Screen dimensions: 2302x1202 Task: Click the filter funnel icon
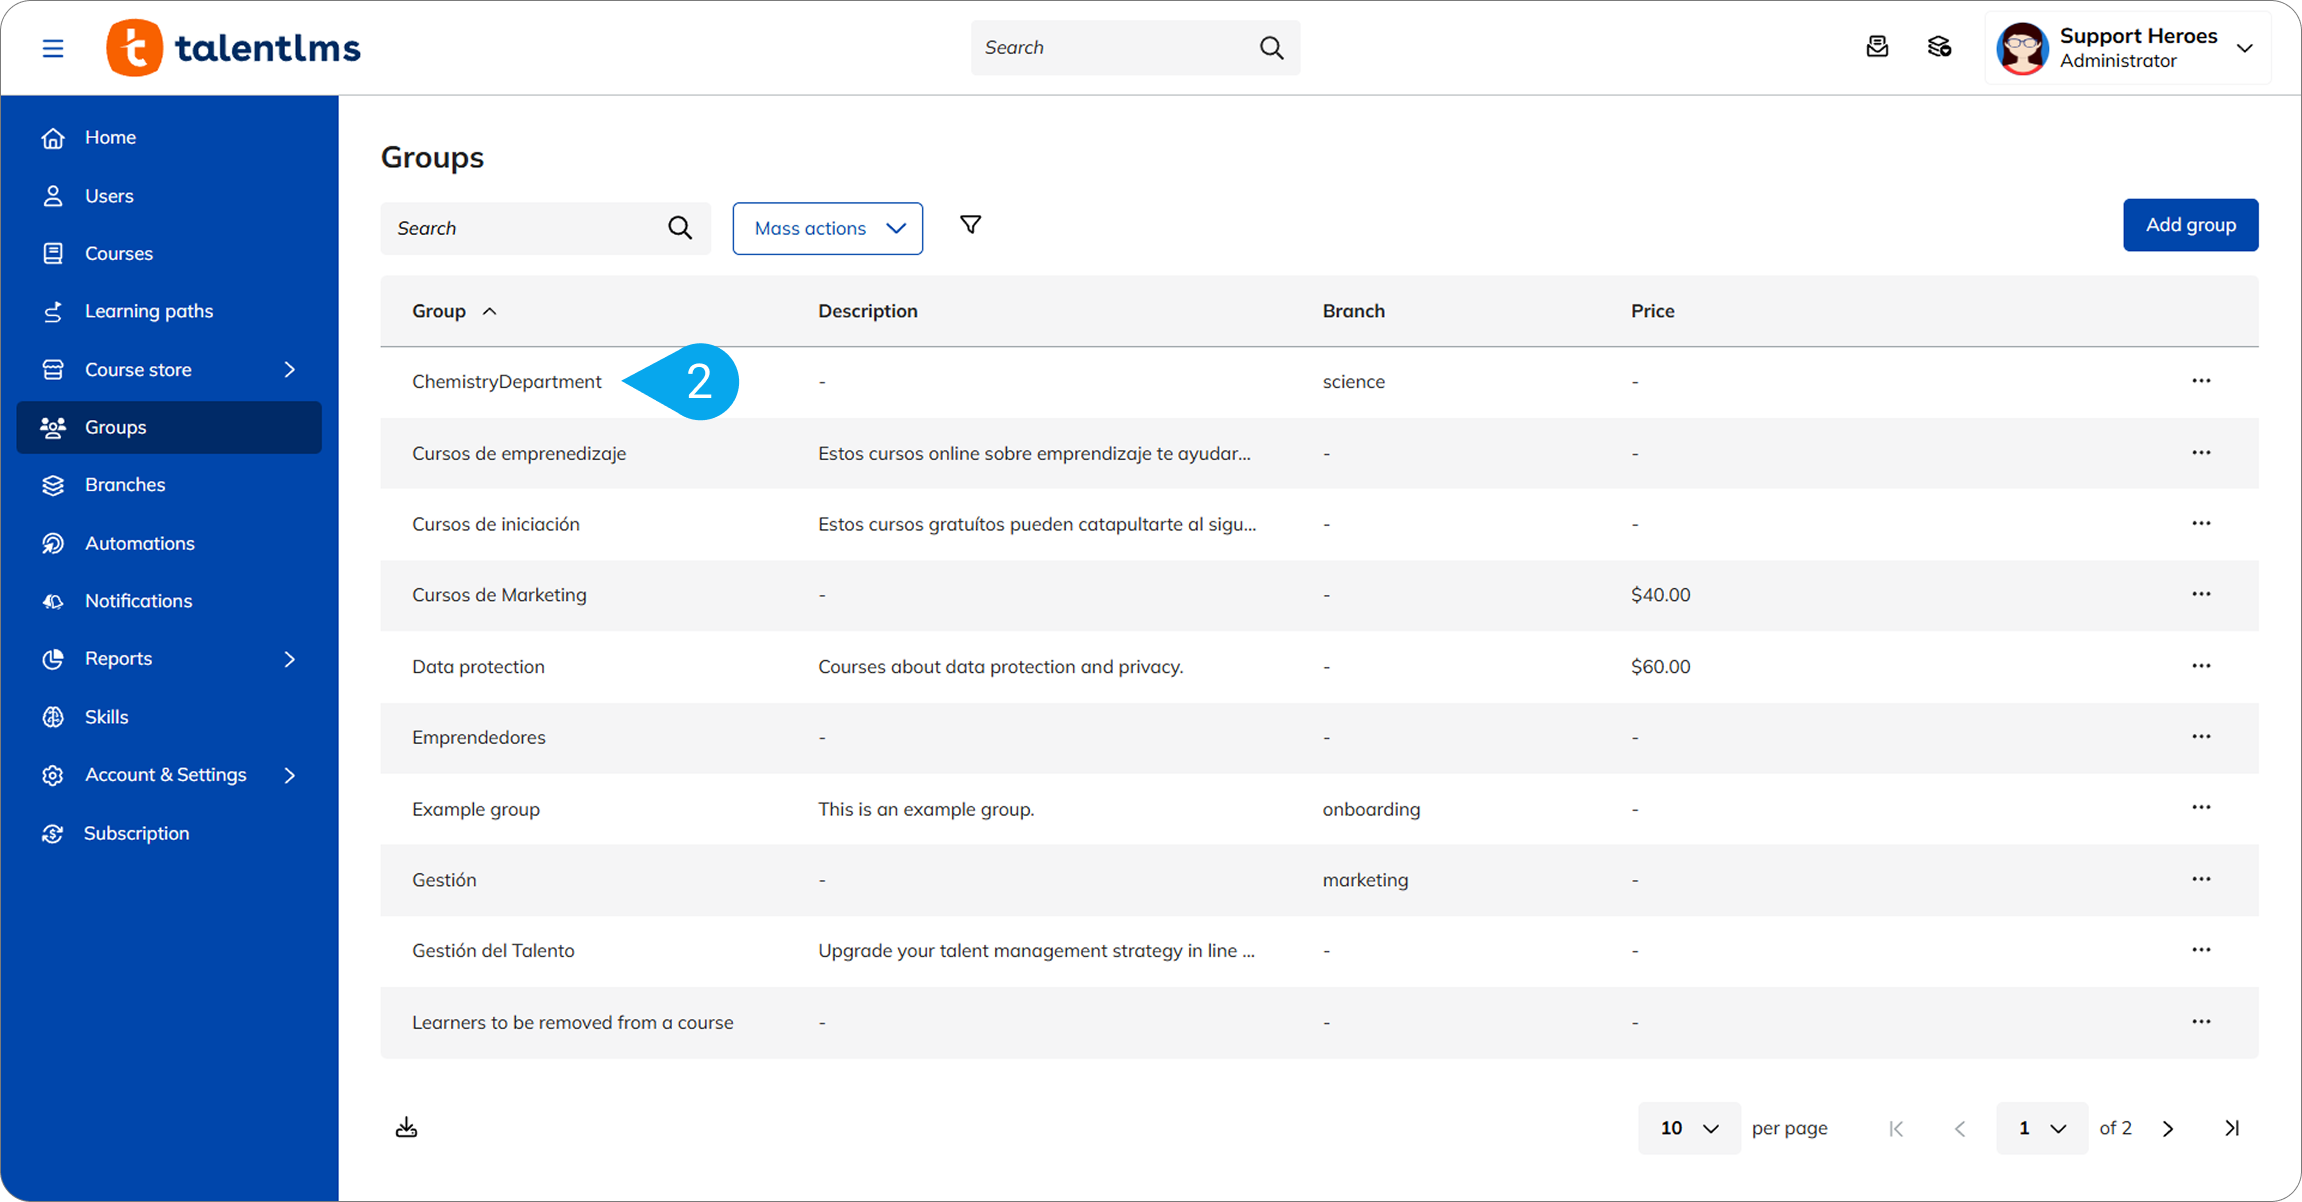[x=970, y=225]
